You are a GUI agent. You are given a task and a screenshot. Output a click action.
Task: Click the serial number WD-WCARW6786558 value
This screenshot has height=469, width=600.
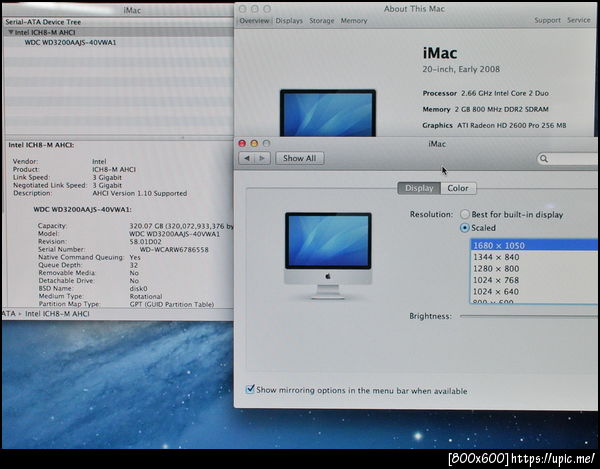click(174, 249)
